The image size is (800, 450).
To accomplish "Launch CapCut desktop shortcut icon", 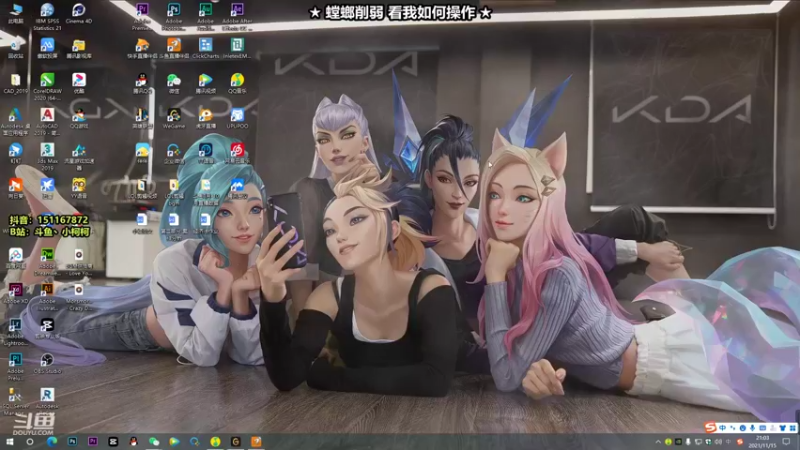I will click(x=47, y=328).
